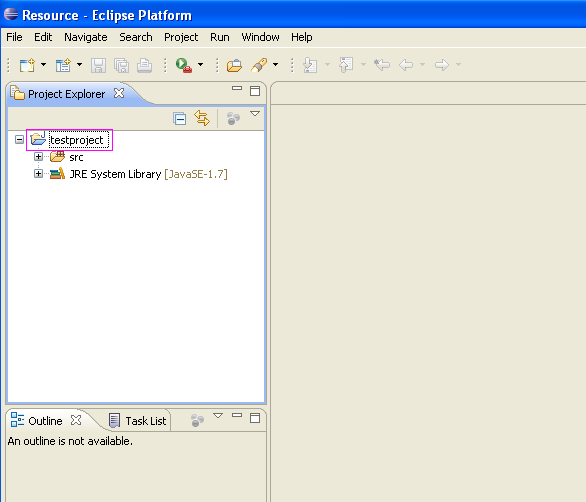Select JRE System Library [JavaSE-1.7]
This screenshot has width=586, height=502.
coord(148,174)
